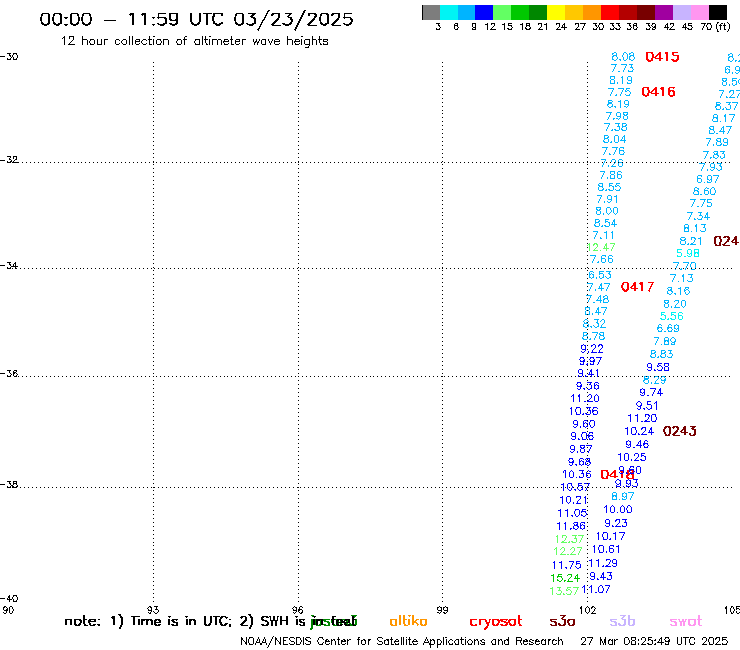This screenshot has width=740, height=650.
Task: Select the wave height value 7.73
Action: click(622, 68)
